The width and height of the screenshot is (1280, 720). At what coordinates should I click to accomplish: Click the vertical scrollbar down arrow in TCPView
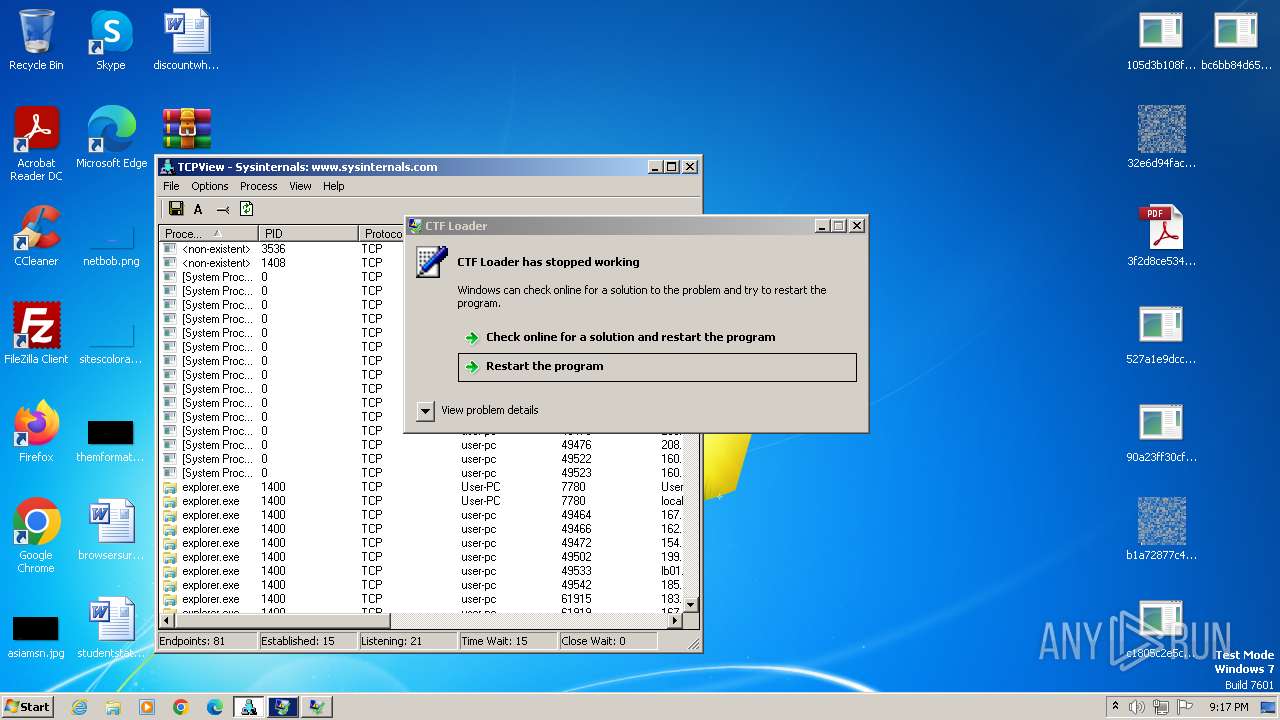tap(690, 605)
